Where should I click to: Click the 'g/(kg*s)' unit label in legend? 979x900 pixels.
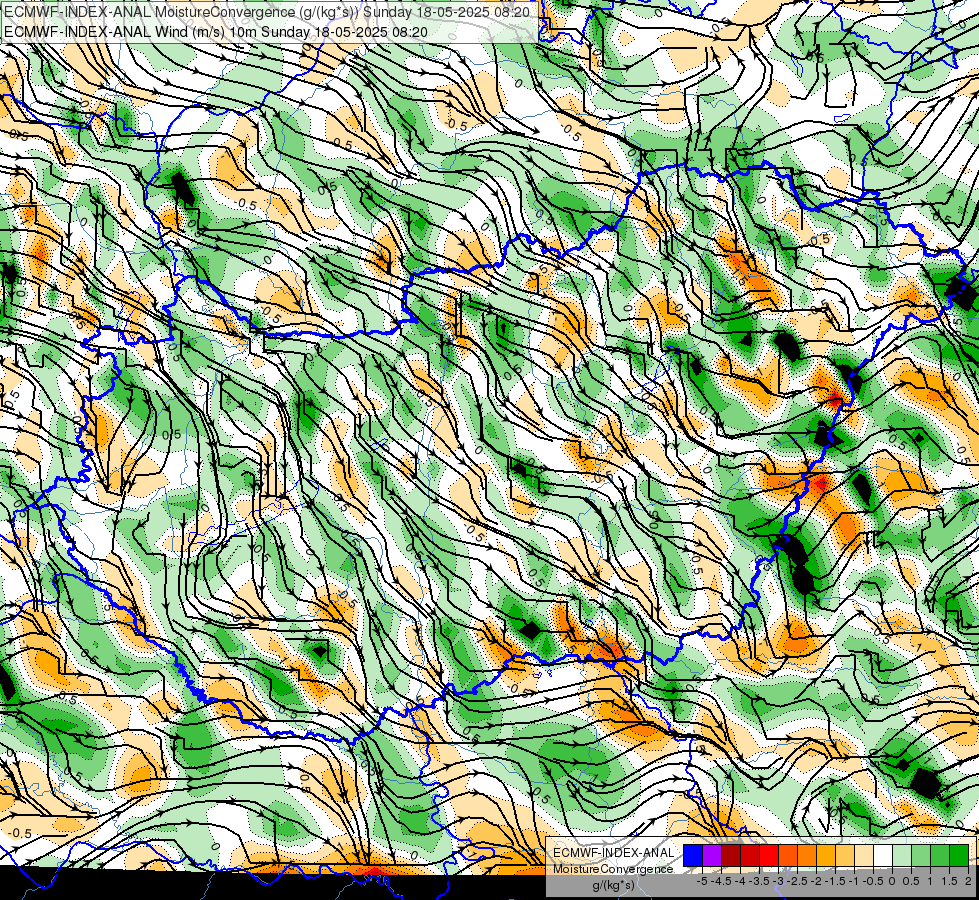point(614,886)
